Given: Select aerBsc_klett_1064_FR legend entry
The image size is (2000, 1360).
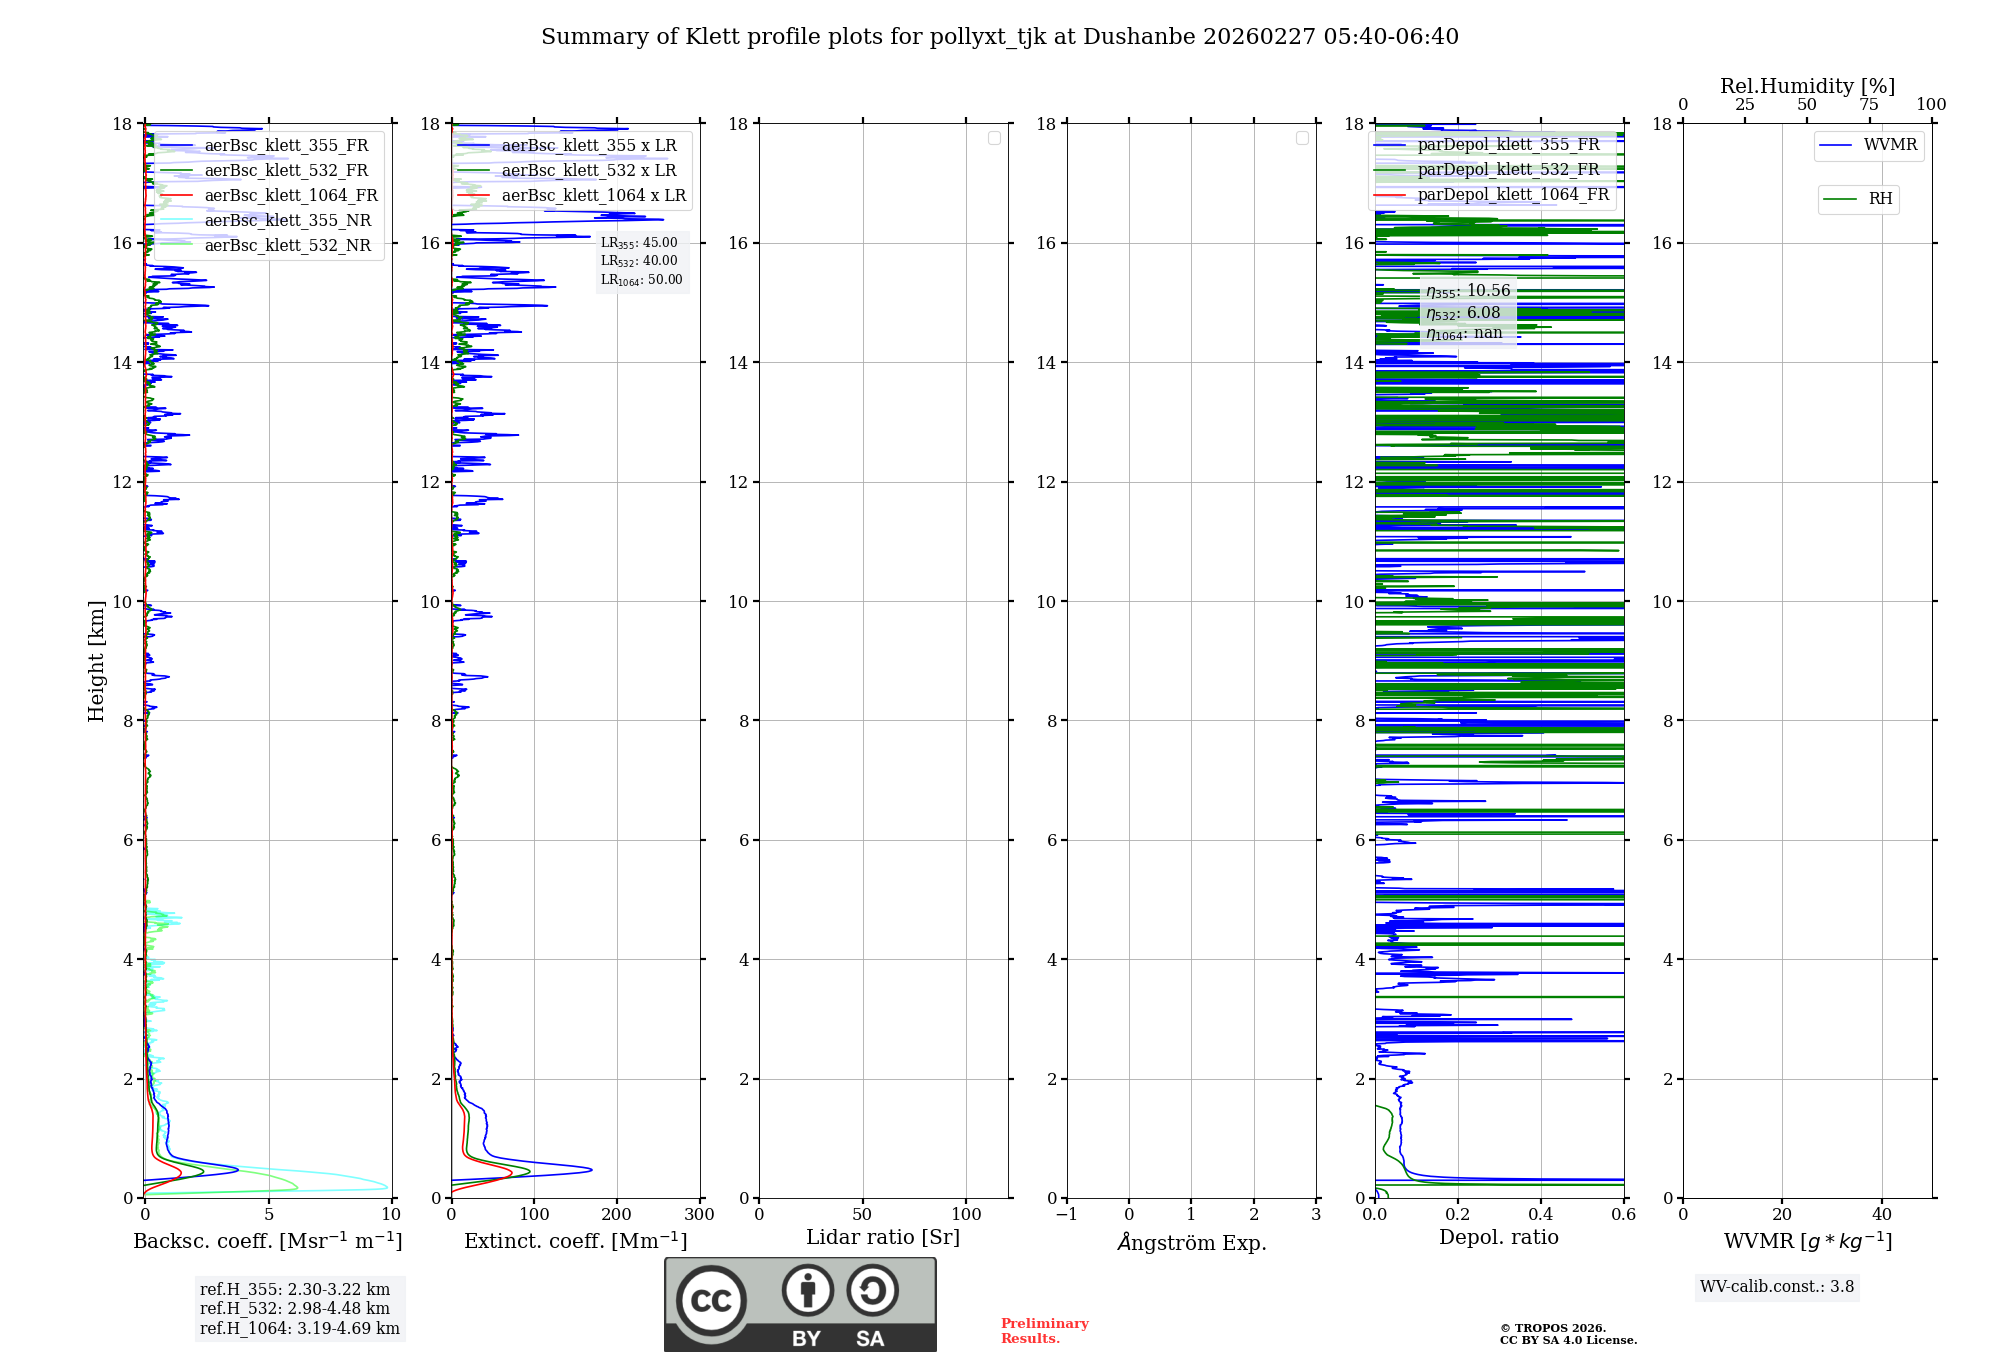Looking at the screenshot, I should coord(290,196).
